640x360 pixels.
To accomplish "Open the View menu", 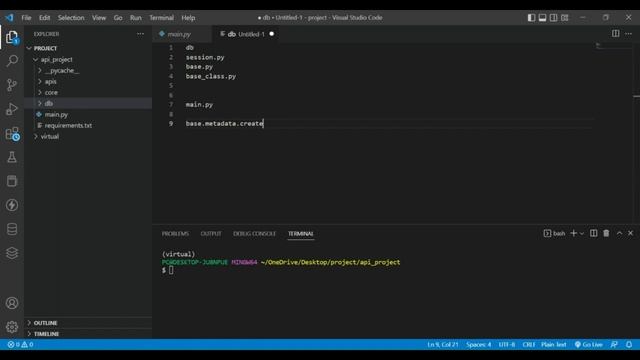I will [x=99, y=18].
